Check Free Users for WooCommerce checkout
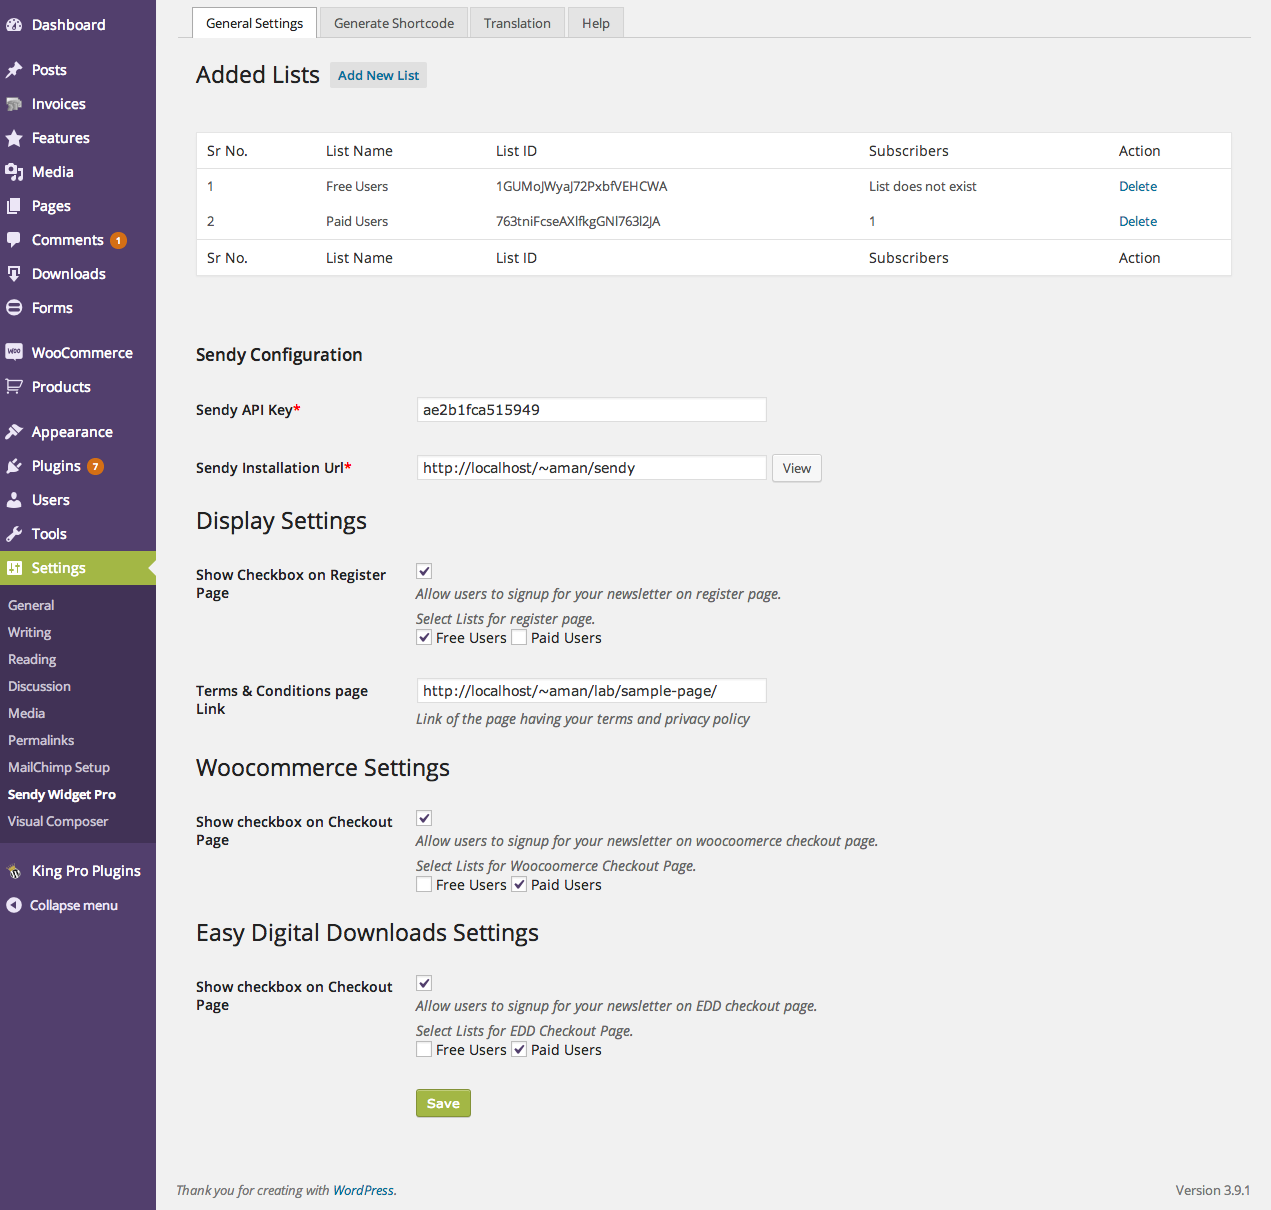The image size is (1271, 1210). tap(424, 885)
